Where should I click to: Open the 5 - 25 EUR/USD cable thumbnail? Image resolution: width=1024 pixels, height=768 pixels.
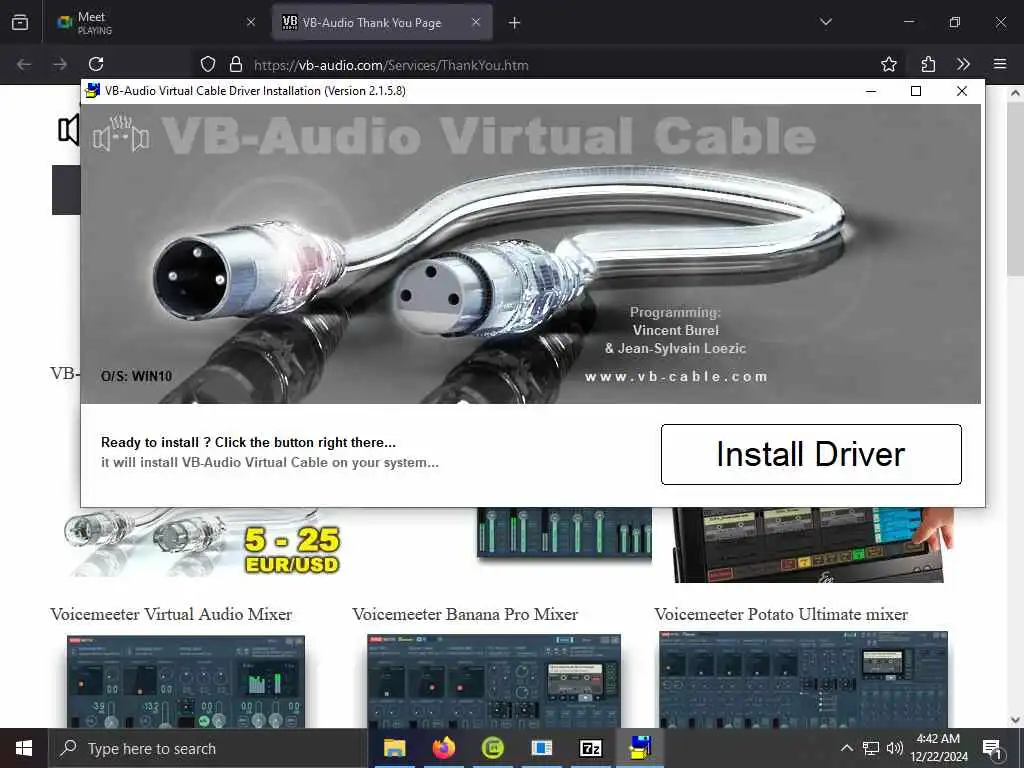click(201, 542)
